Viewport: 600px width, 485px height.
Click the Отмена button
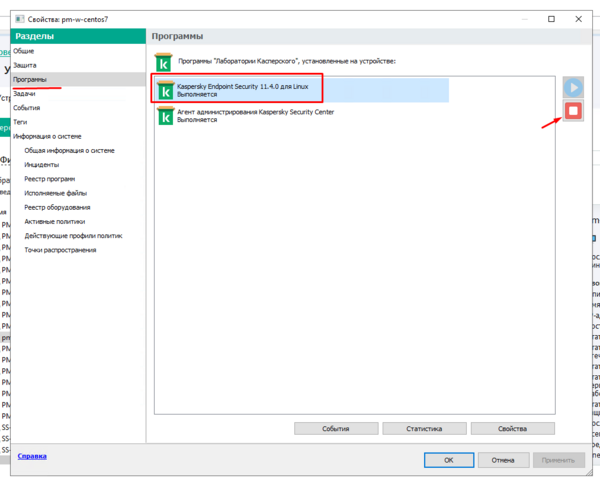point(503,460)
